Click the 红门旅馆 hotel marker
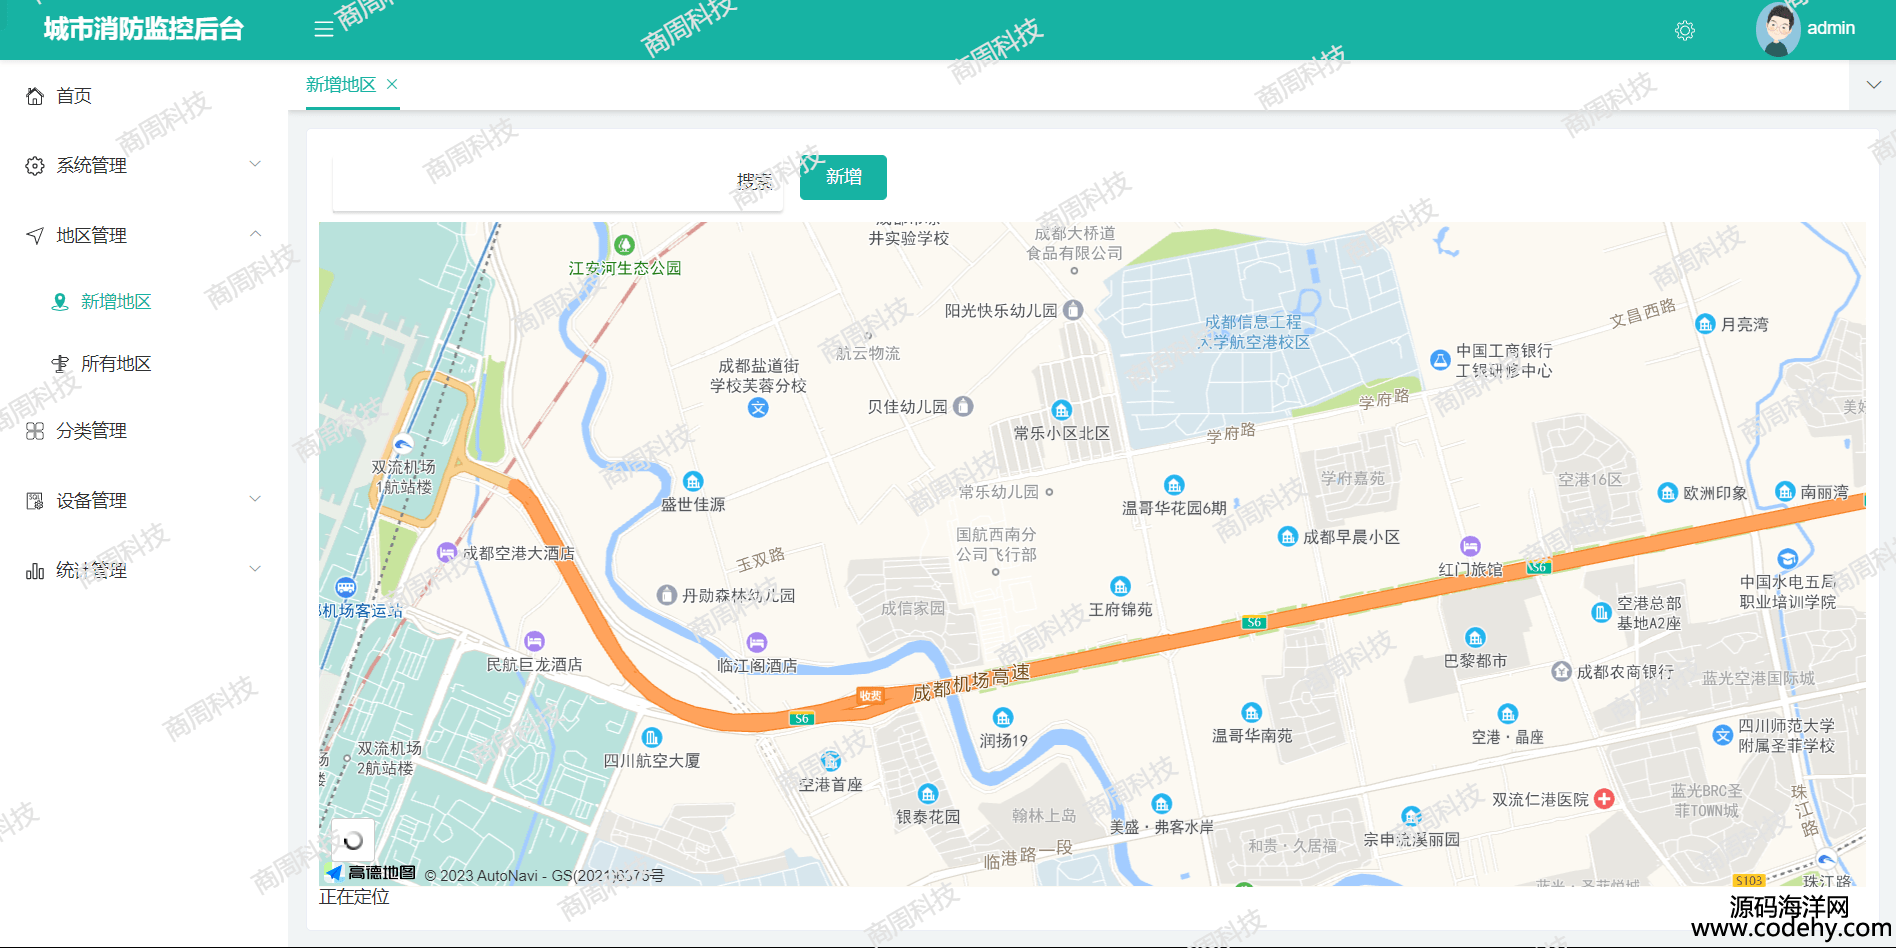1896x948 pixels. click(1470, 546)
